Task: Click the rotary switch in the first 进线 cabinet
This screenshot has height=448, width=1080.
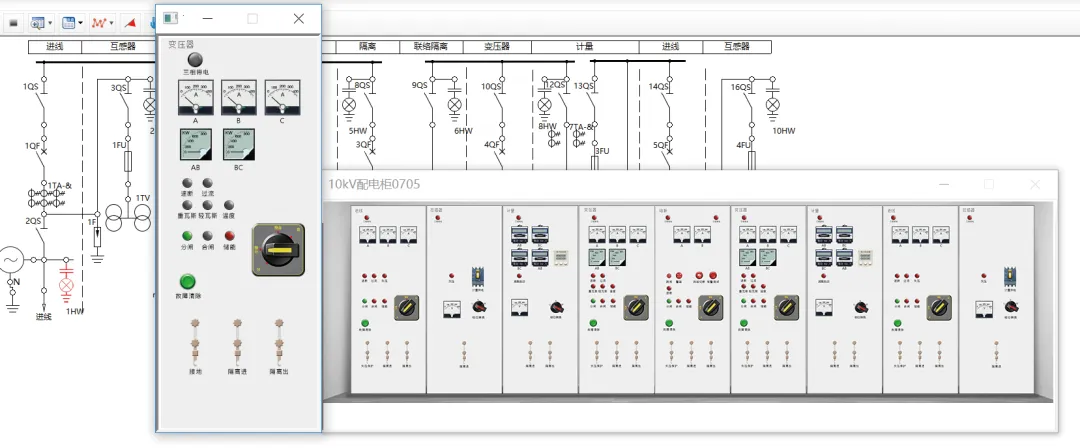Action: click(x=406, y=308)
